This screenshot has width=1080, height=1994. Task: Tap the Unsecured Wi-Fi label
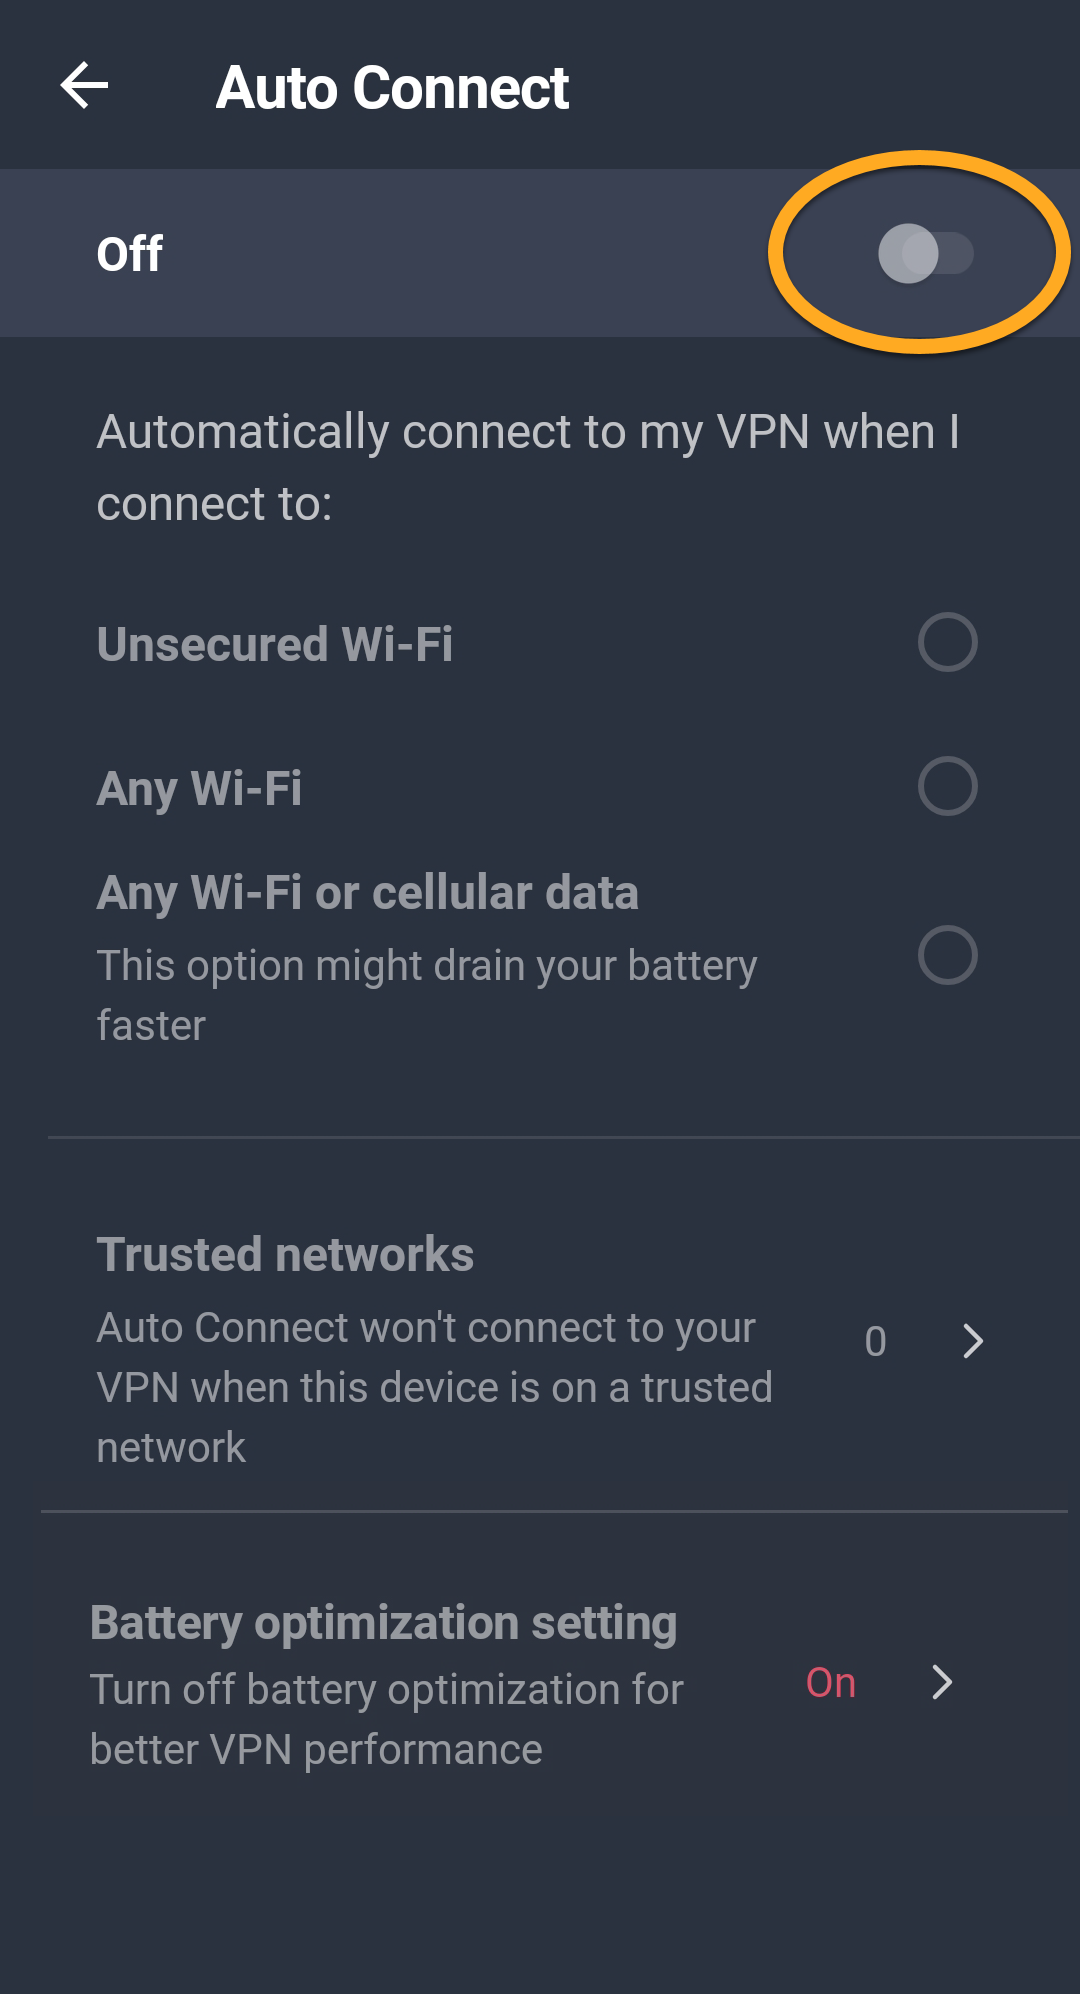click(275, 644)
